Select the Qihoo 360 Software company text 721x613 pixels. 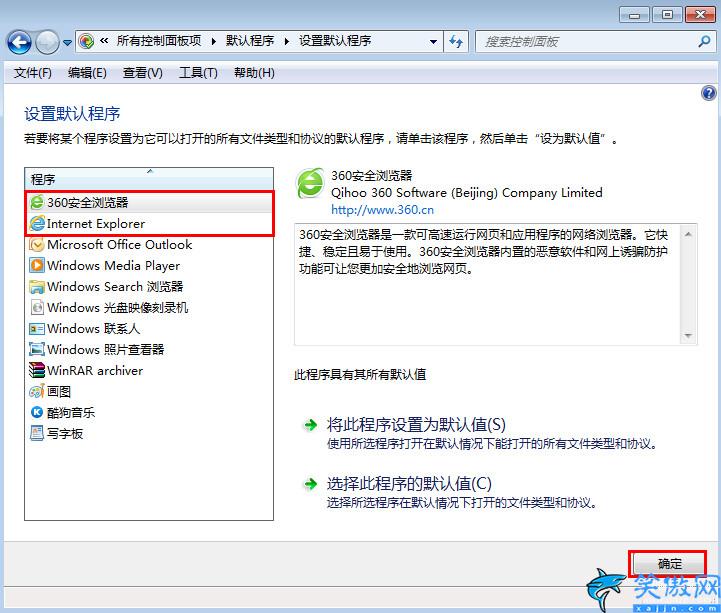(467, 193)
